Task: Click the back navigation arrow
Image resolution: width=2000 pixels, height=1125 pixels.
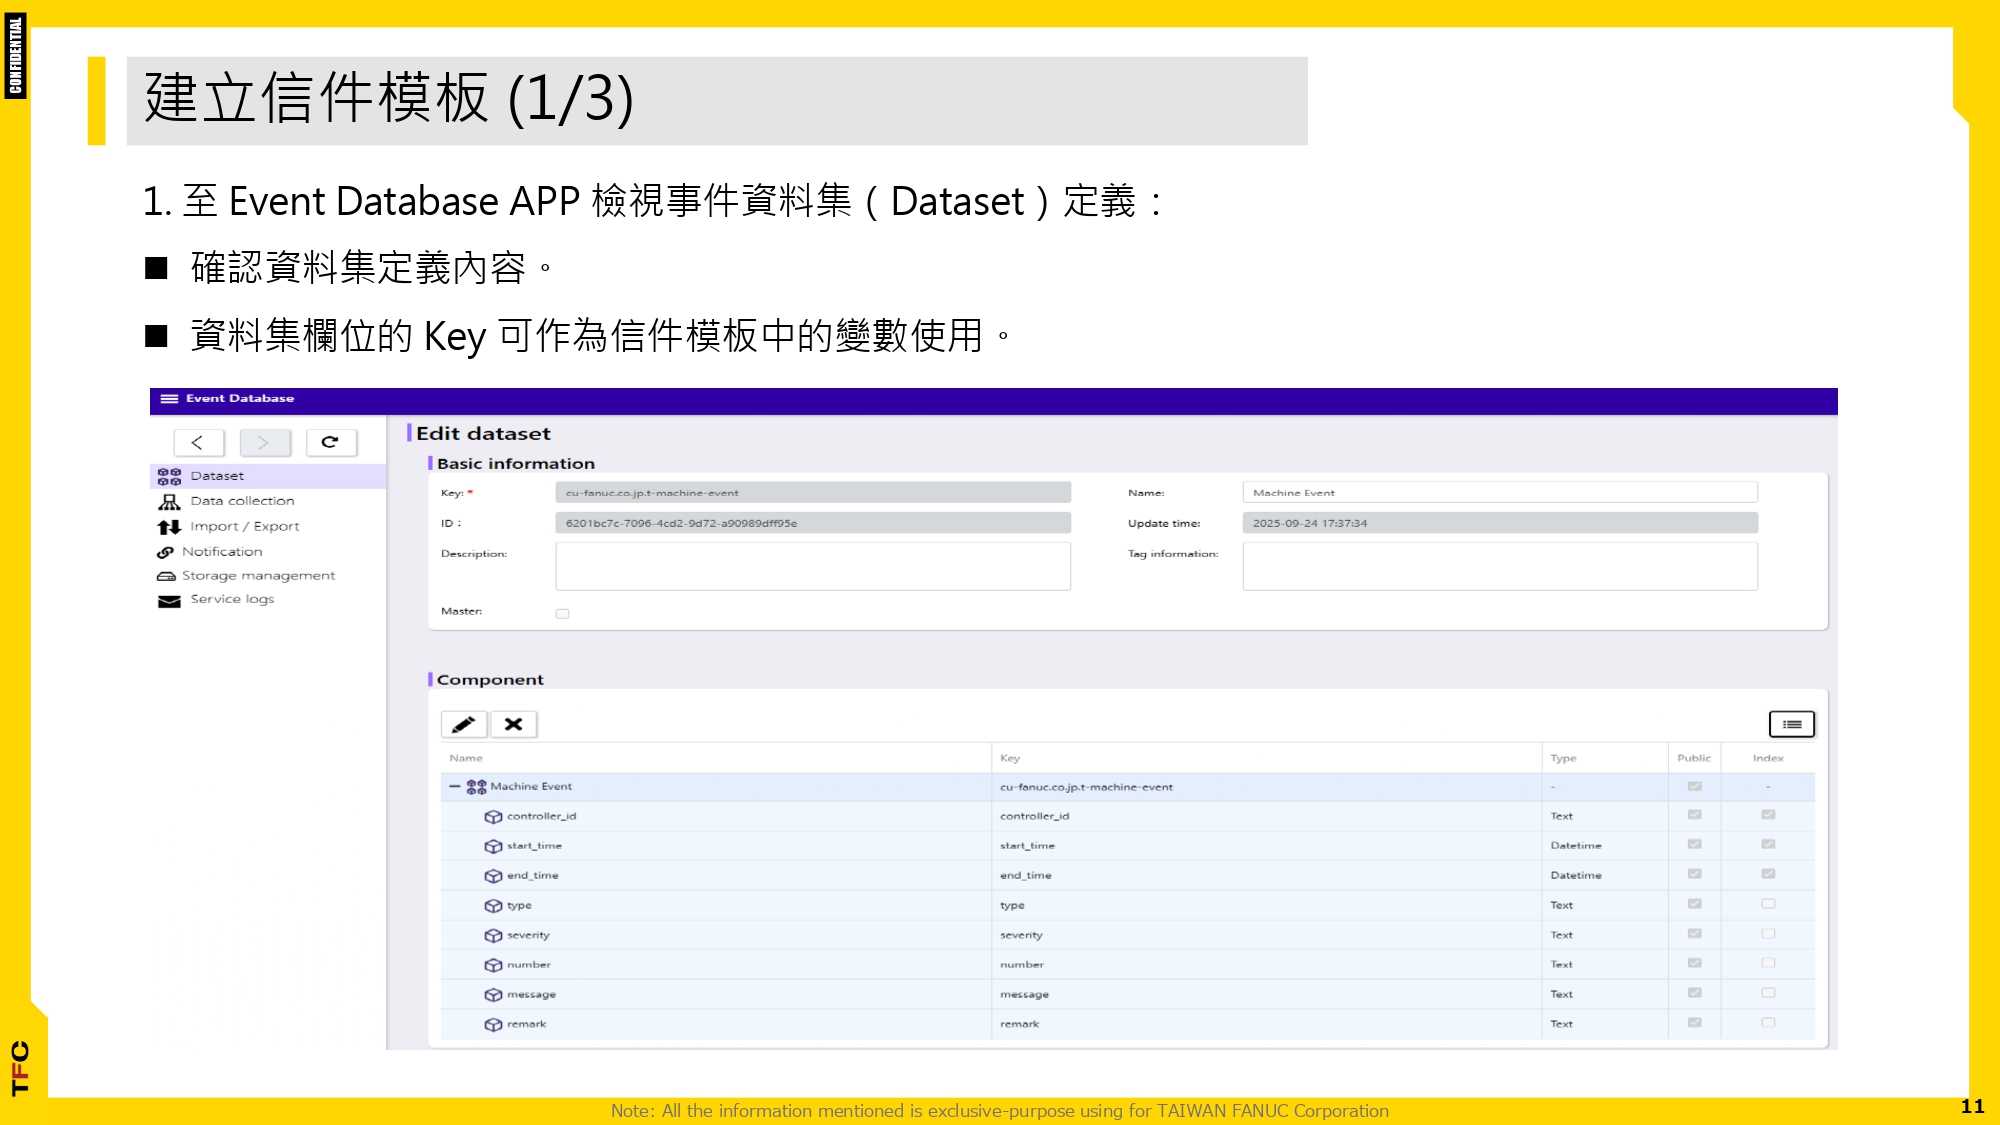Action: tap(198, 442)
